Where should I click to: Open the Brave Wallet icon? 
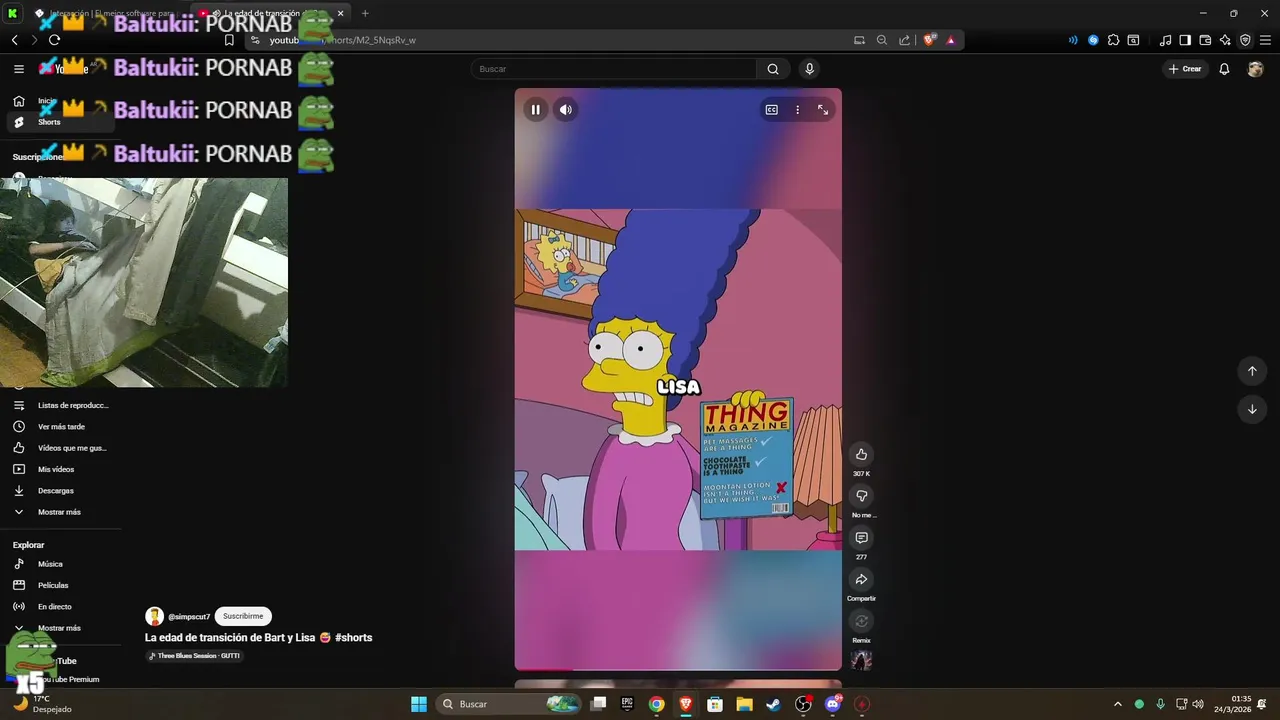[x=1205, y=40]
